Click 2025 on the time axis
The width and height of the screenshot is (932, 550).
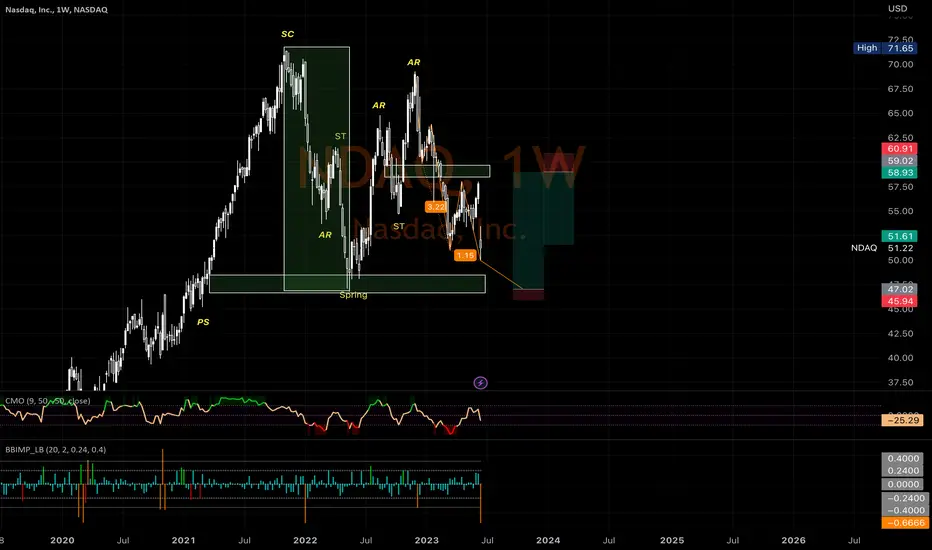pyautogui.click(x=672, y=540)
